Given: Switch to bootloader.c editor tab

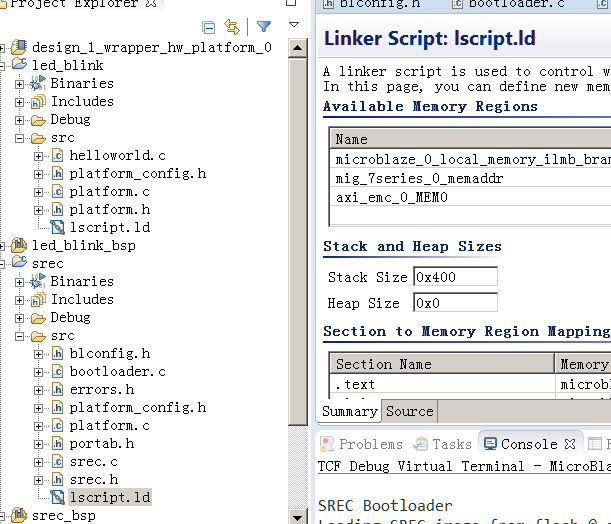Looking at the screenshot, I should 508,4.
